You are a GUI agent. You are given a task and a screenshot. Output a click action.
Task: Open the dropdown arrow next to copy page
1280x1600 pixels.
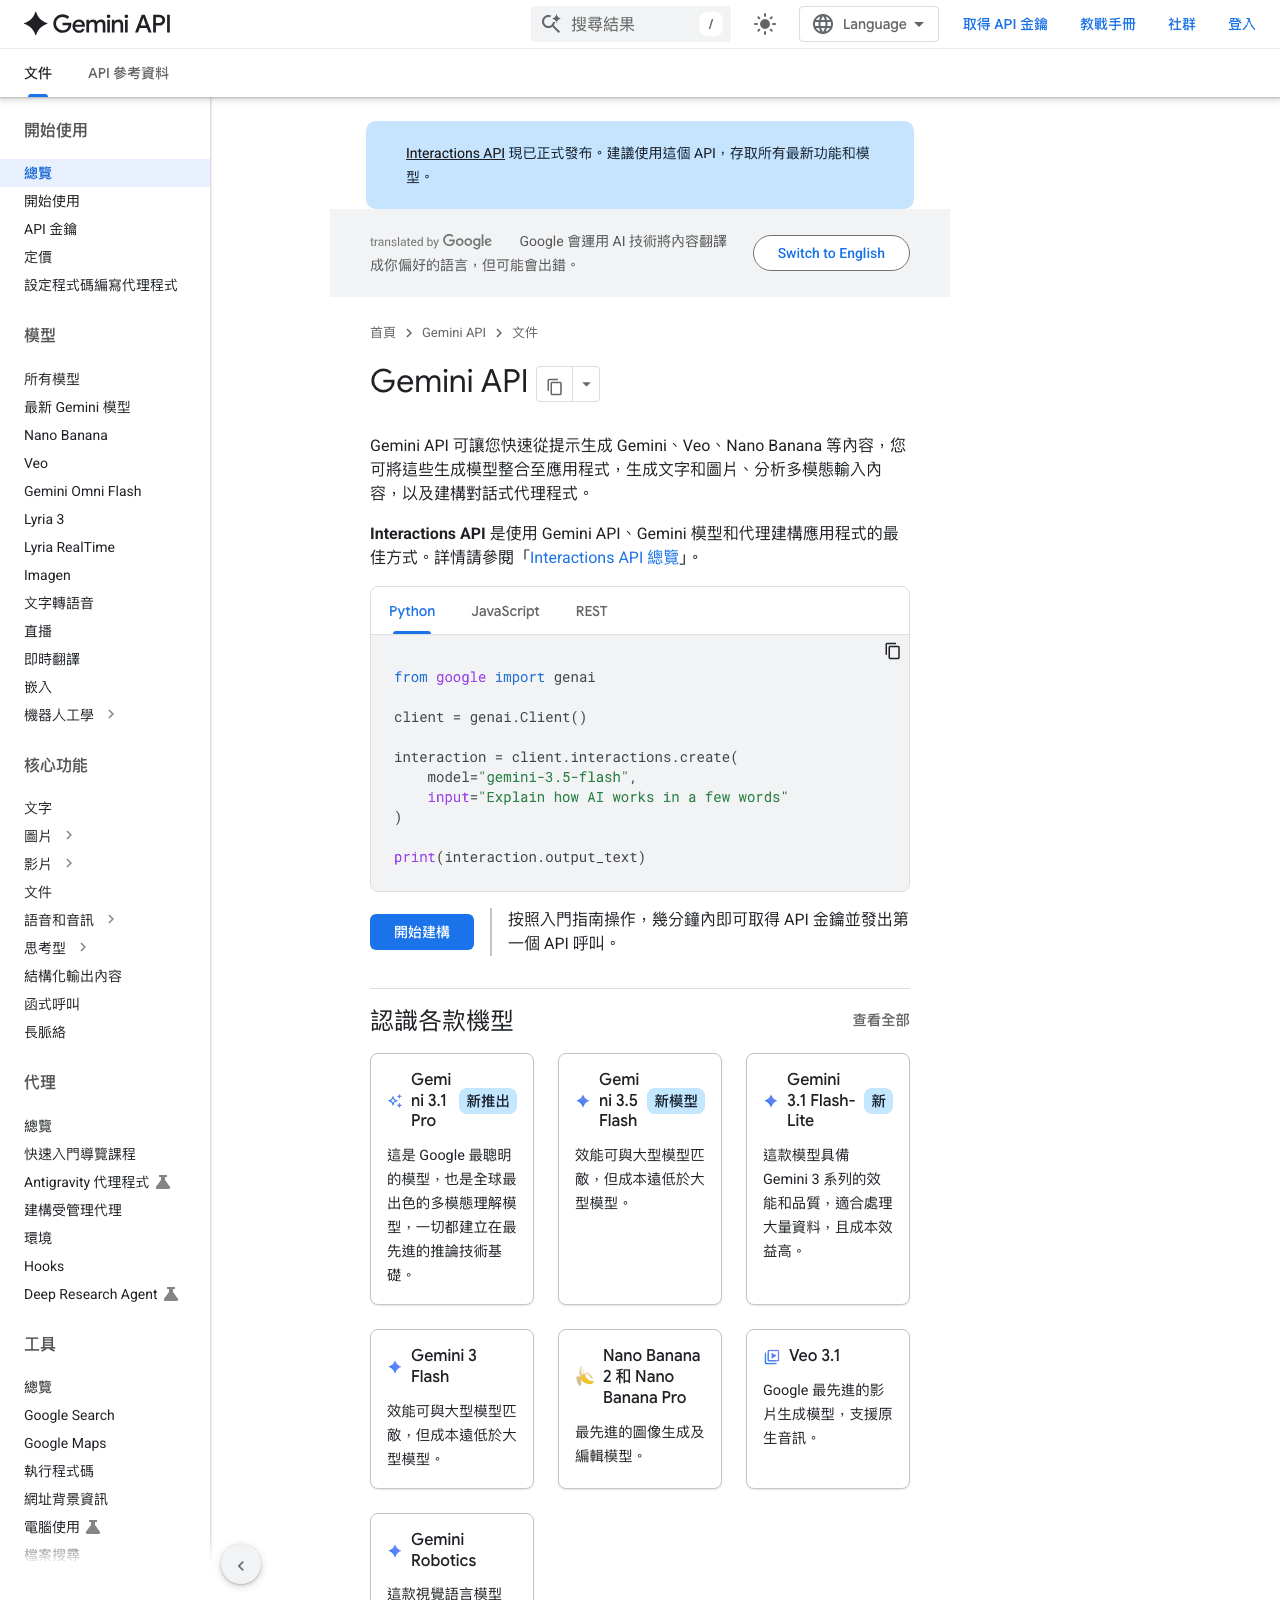coord(586,385)
